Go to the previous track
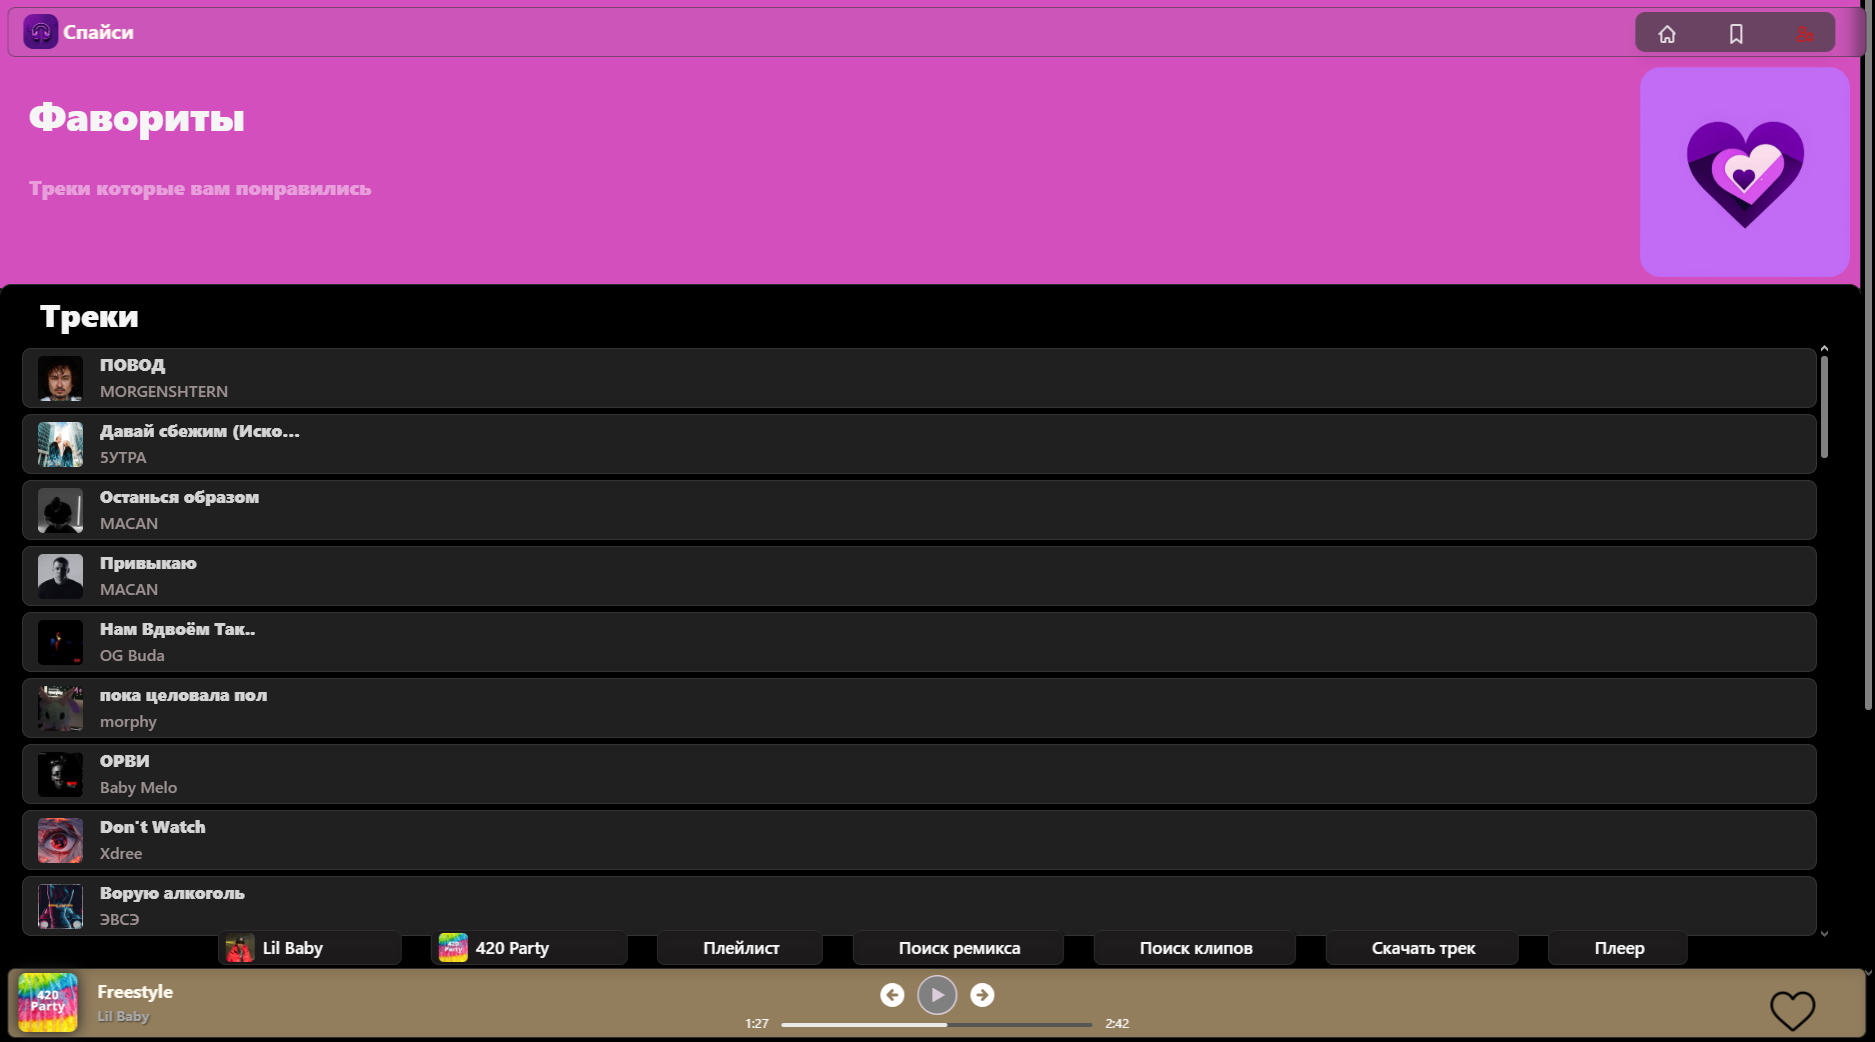This screenshot has width=1875, height=1042. coord(892,995)
